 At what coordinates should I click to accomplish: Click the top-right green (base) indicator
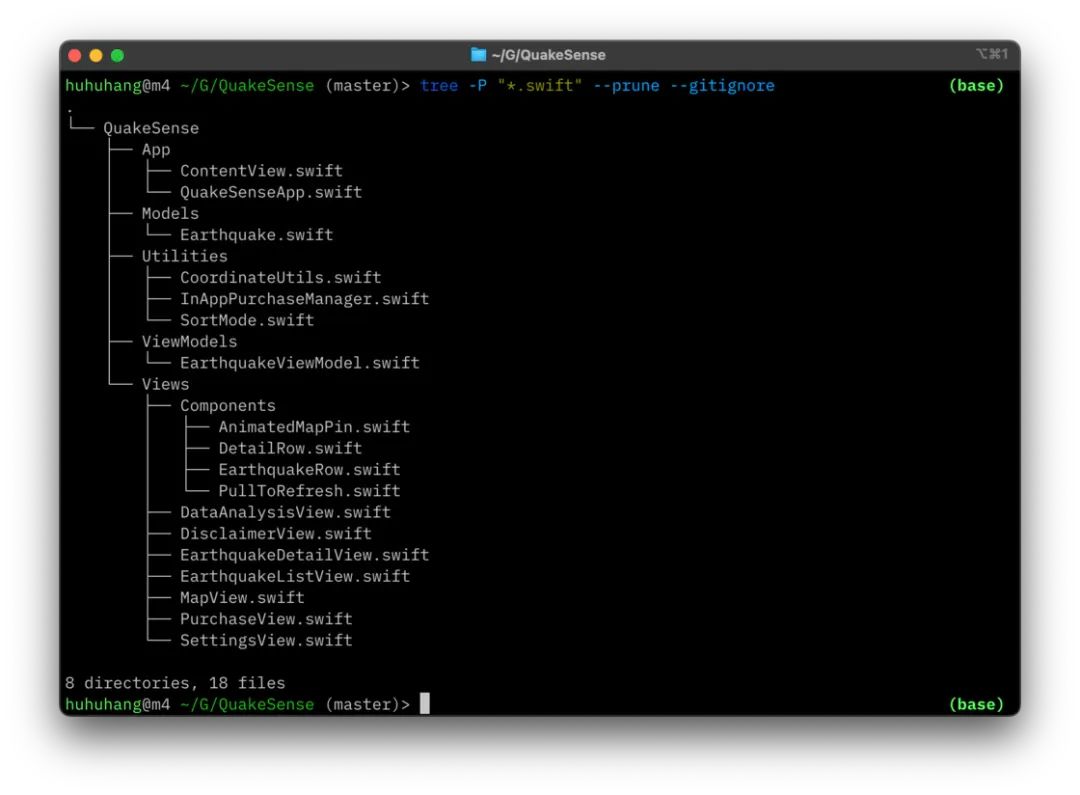coord(975,86)
